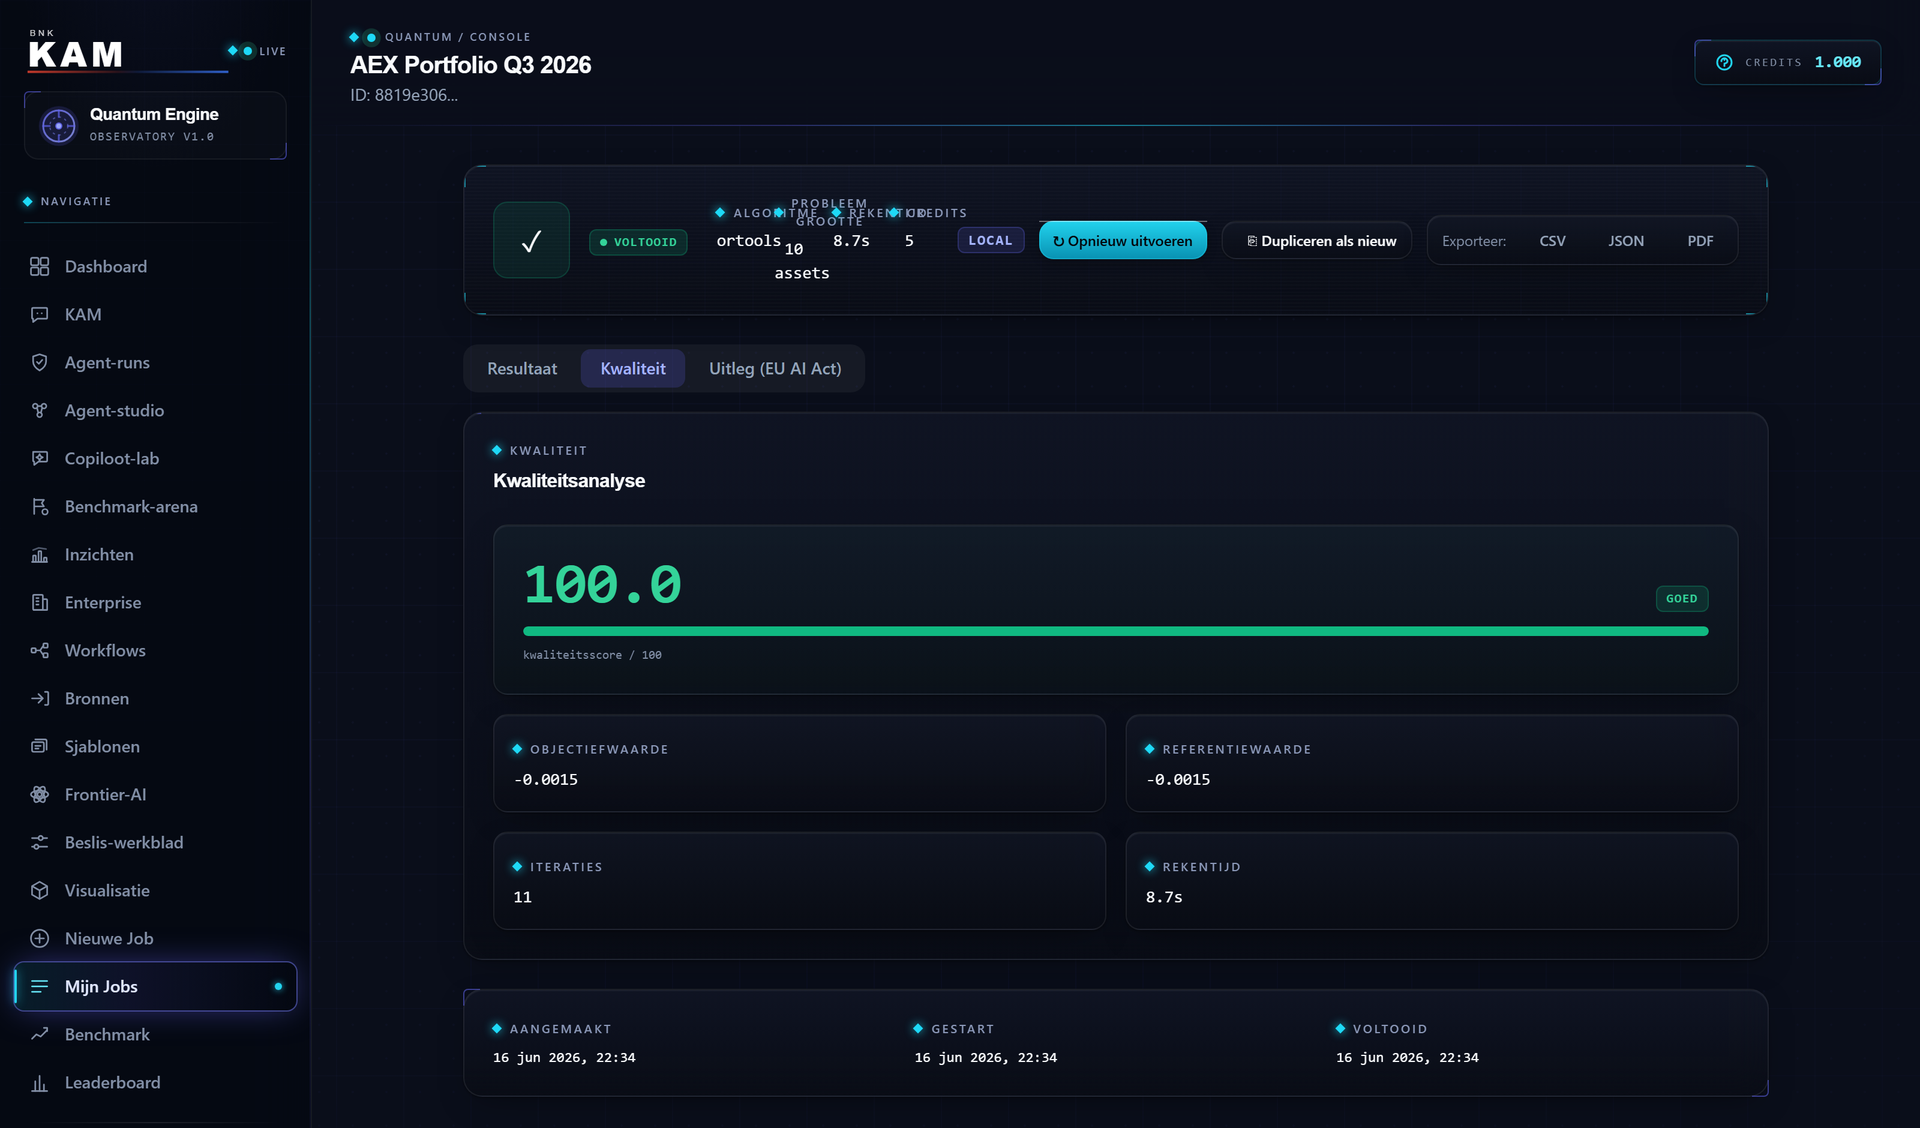Click the 100.0 quality score value
The width and height of the screenshot is (1920, 1128).
click(x=602, y=584)
